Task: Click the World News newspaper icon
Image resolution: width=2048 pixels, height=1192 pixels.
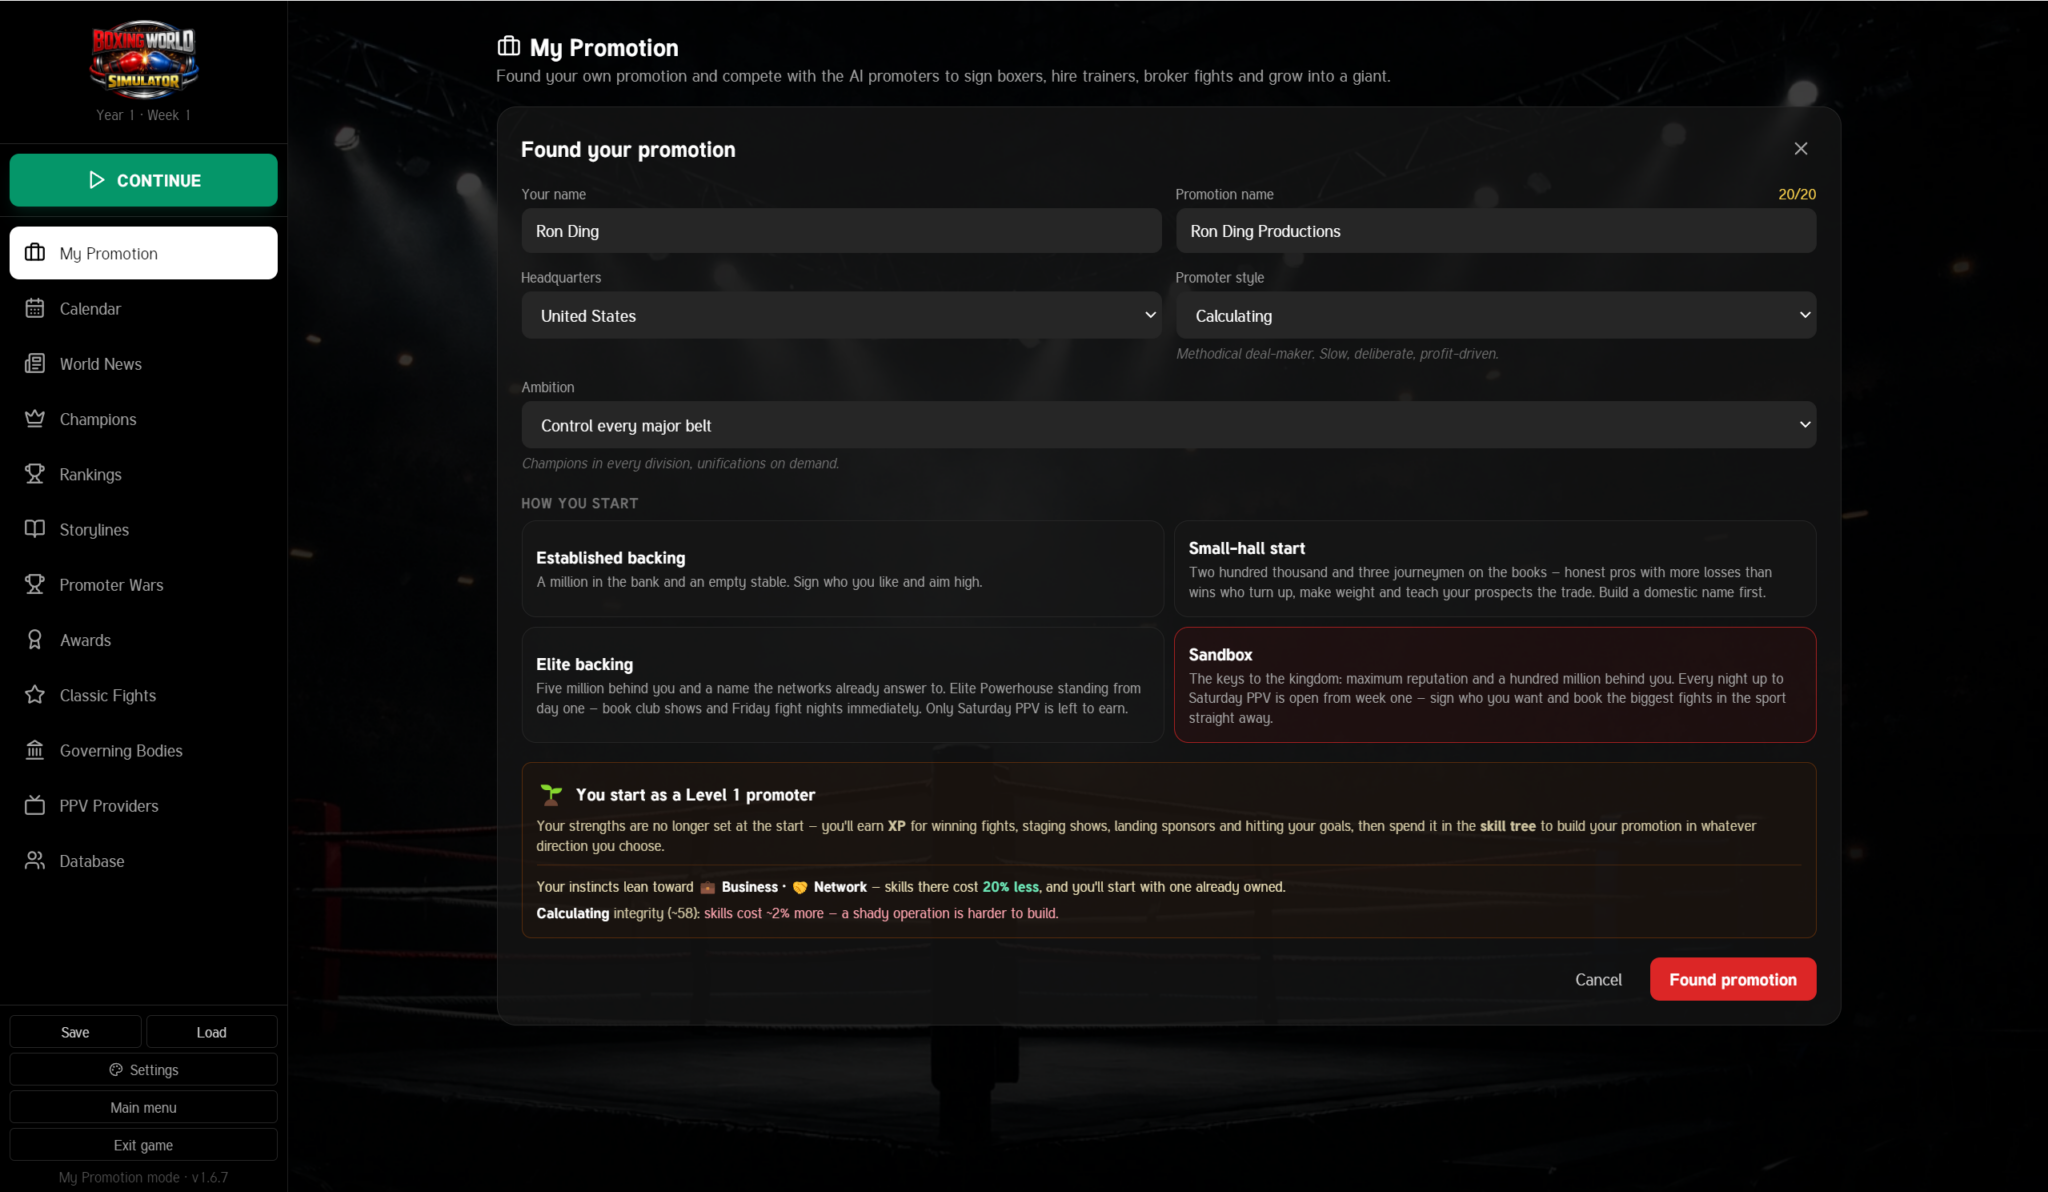Action: [35, 364]
